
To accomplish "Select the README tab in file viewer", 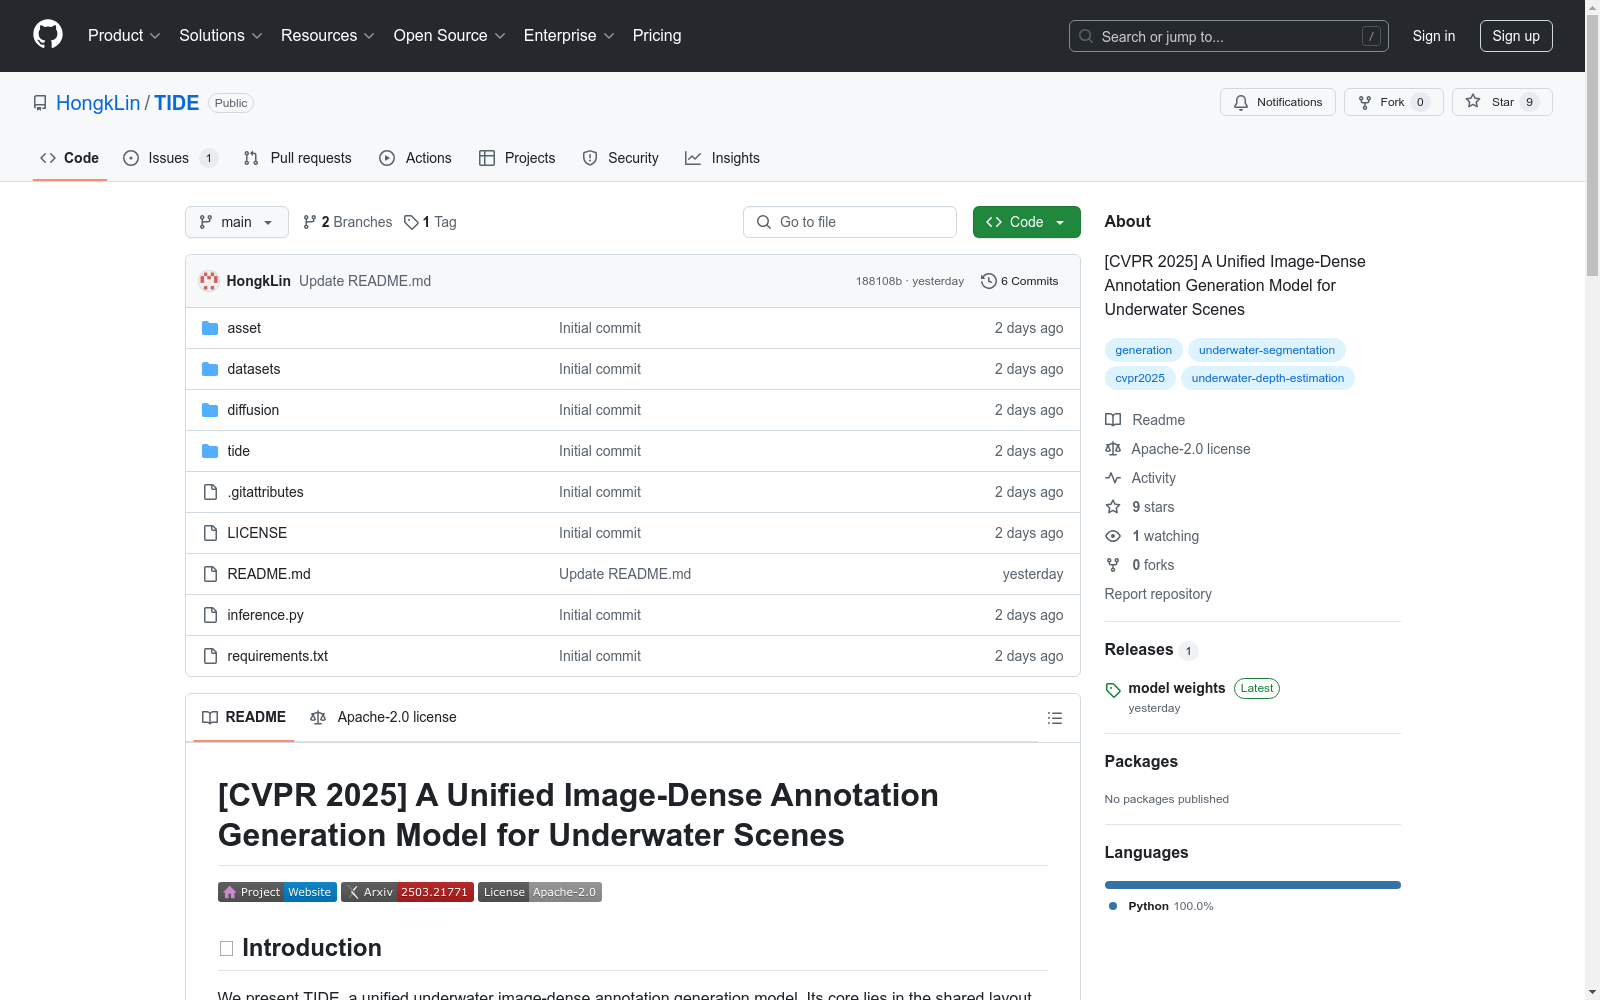I will (244, 717).
